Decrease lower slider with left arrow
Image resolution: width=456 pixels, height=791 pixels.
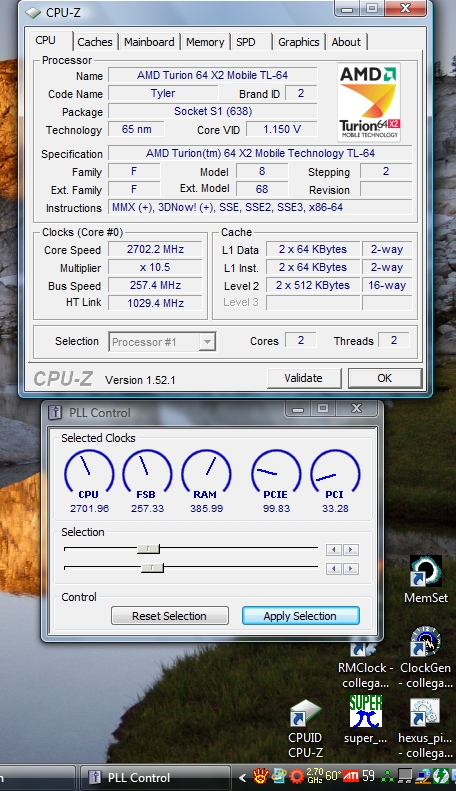[x=333, y=569]
